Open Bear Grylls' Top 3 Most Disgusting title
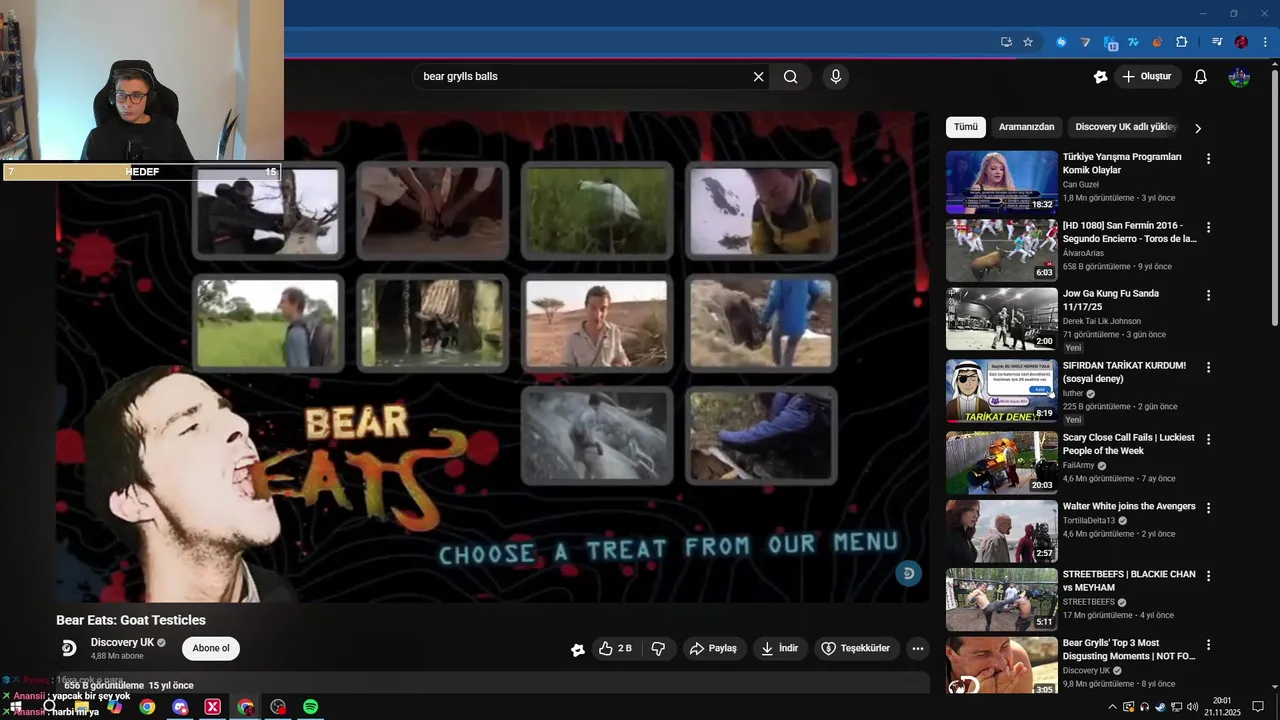The image size is (1280, 720). 1129,650
